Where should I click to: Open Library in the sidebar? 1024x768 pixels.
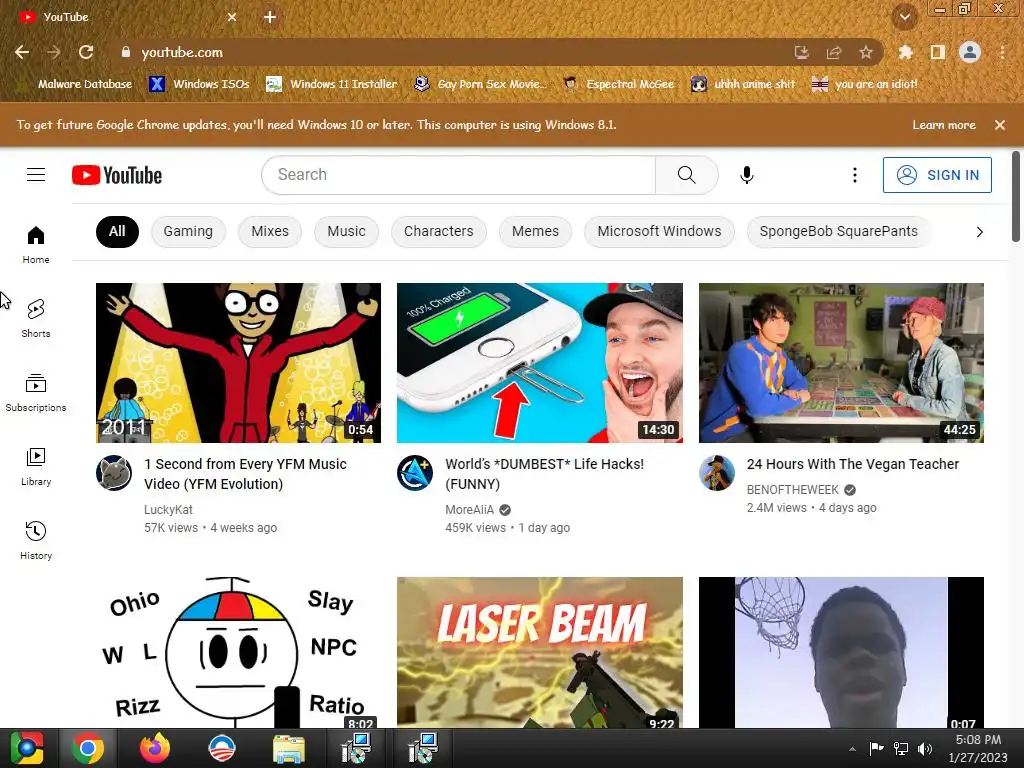click(36, 466)
